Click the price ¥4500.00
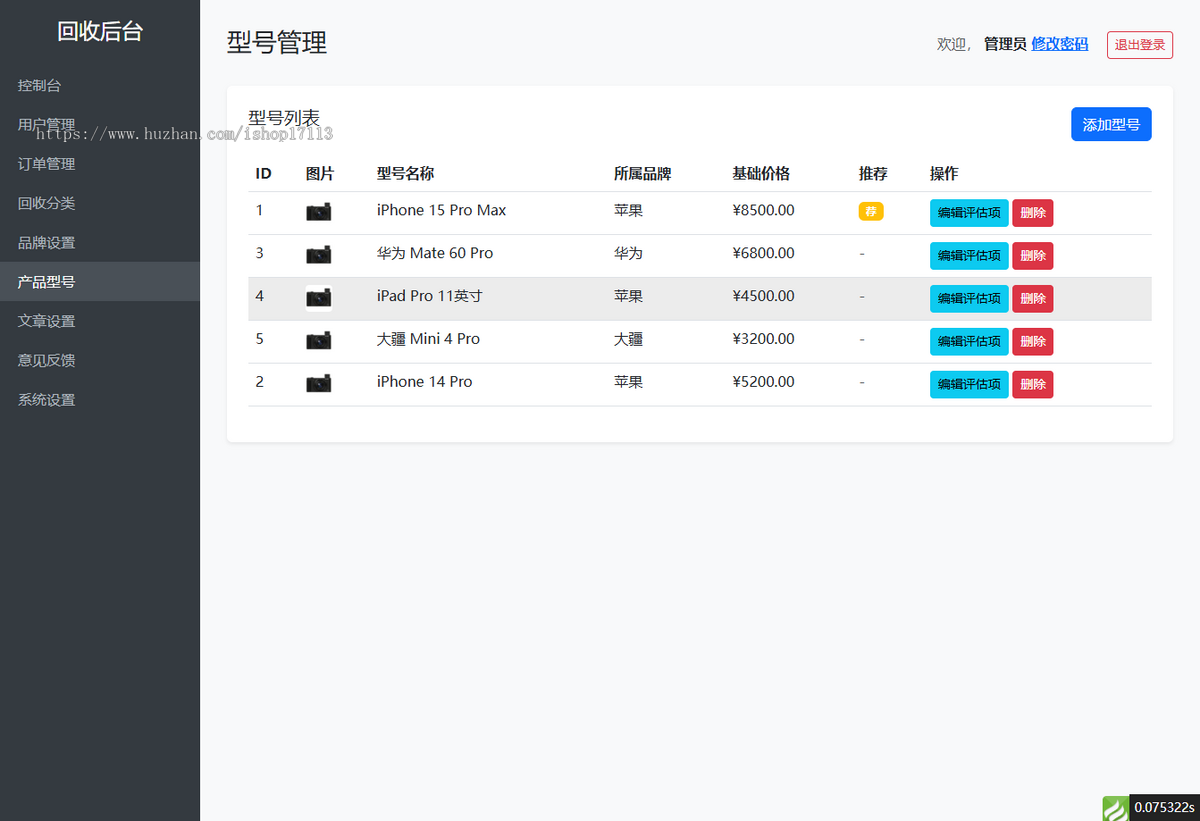Image resolution: width=1200 pixels, height=821 pixels. pyautogui.click(x=764, y=296)
